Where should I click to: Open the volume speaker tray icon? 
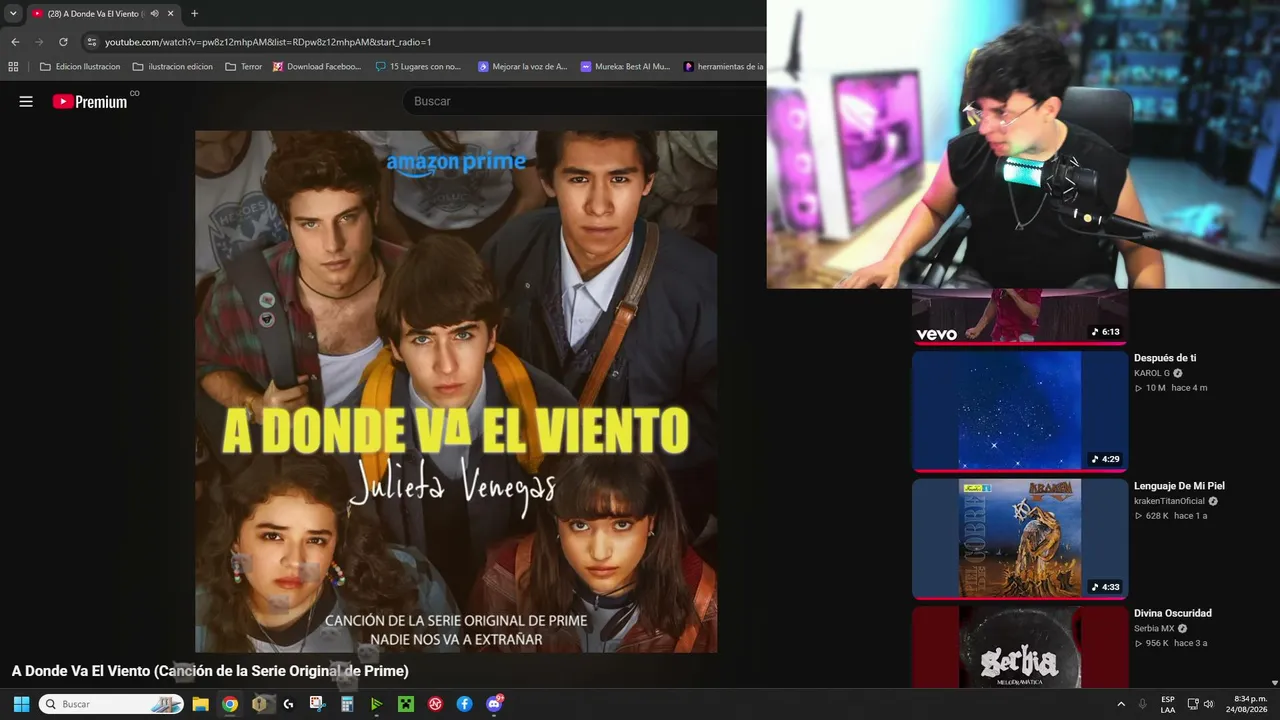[x=1208, y=704]
